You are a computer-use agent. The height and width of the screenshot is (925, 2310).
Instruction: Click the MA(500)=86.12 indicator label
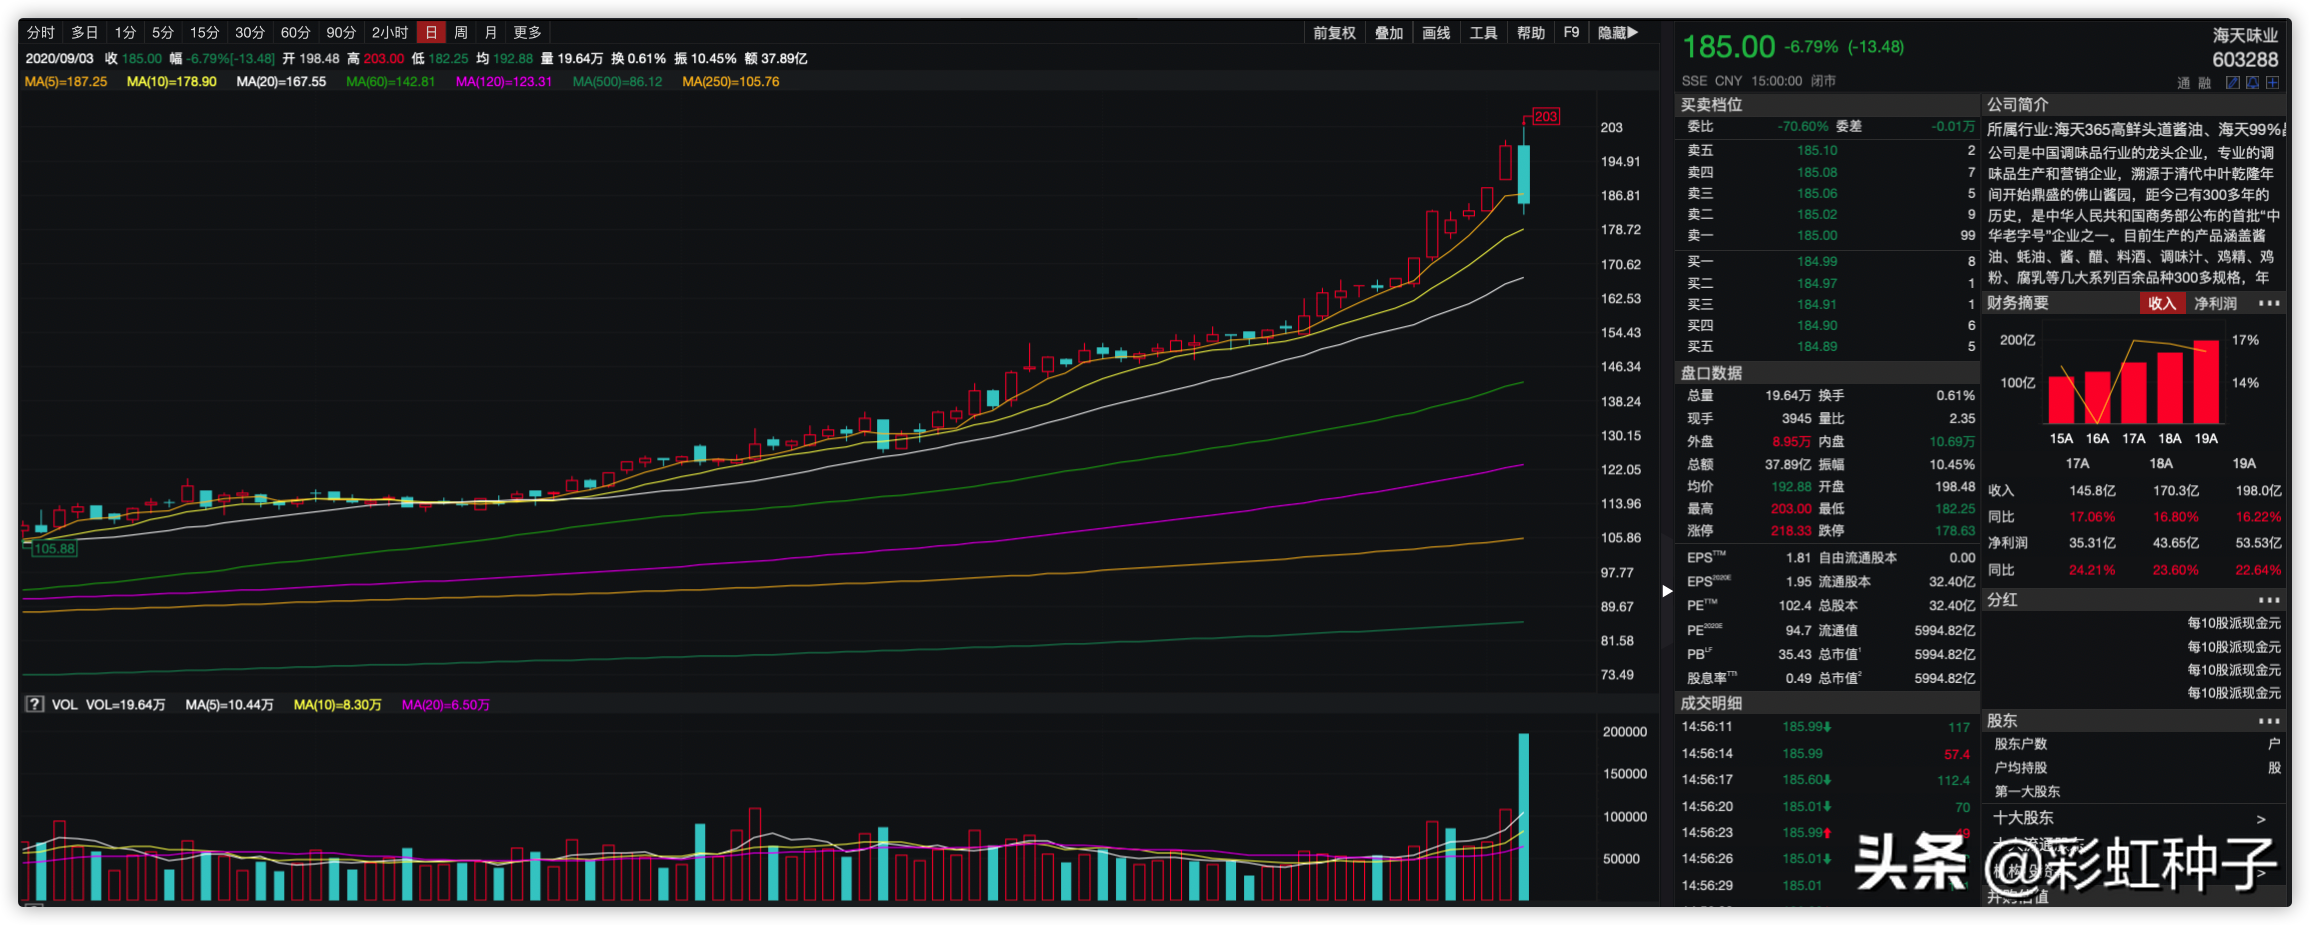617,82
